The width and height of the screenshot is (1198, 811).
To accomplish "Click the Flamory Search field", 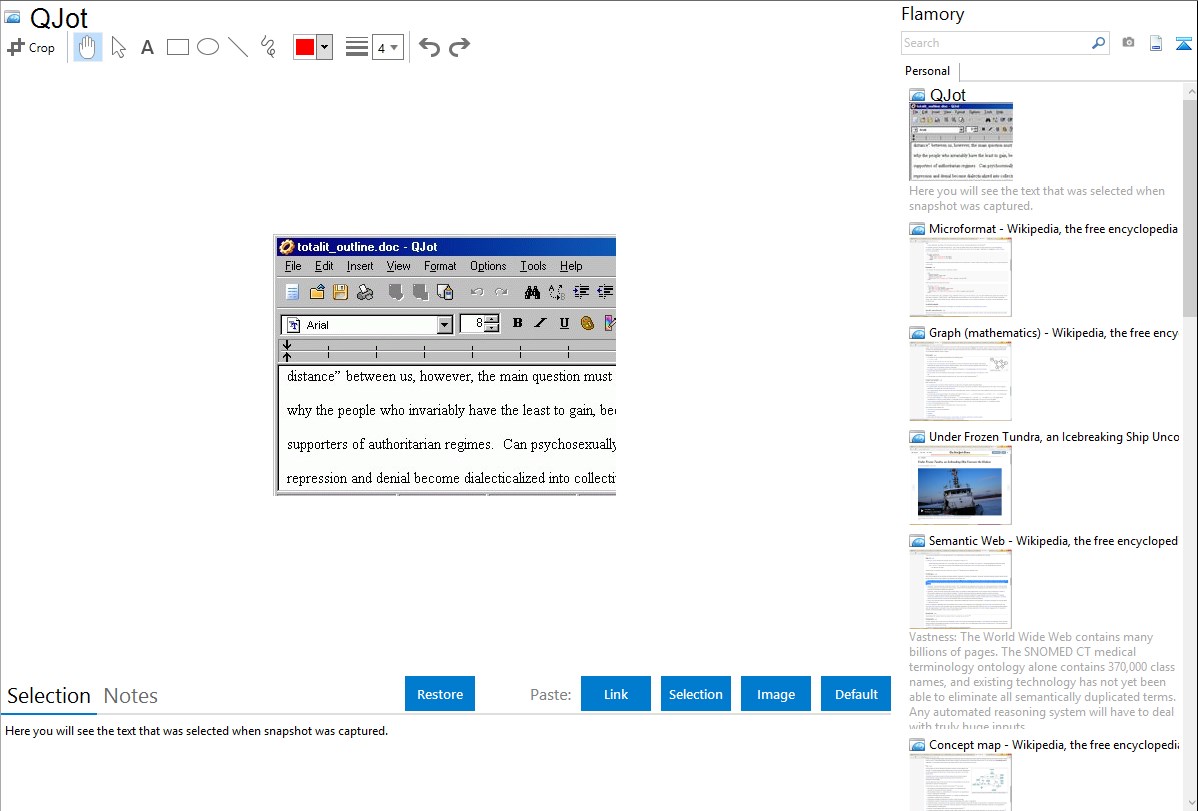I will (x=995, y=43).
